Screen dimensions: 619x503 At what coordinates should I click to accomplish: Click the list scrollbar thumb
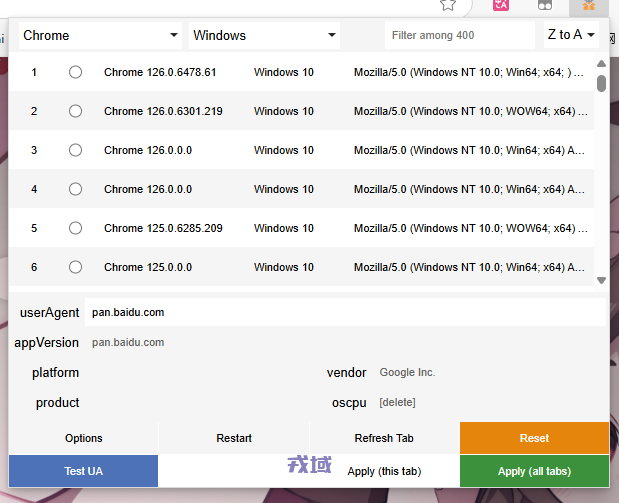601,83
